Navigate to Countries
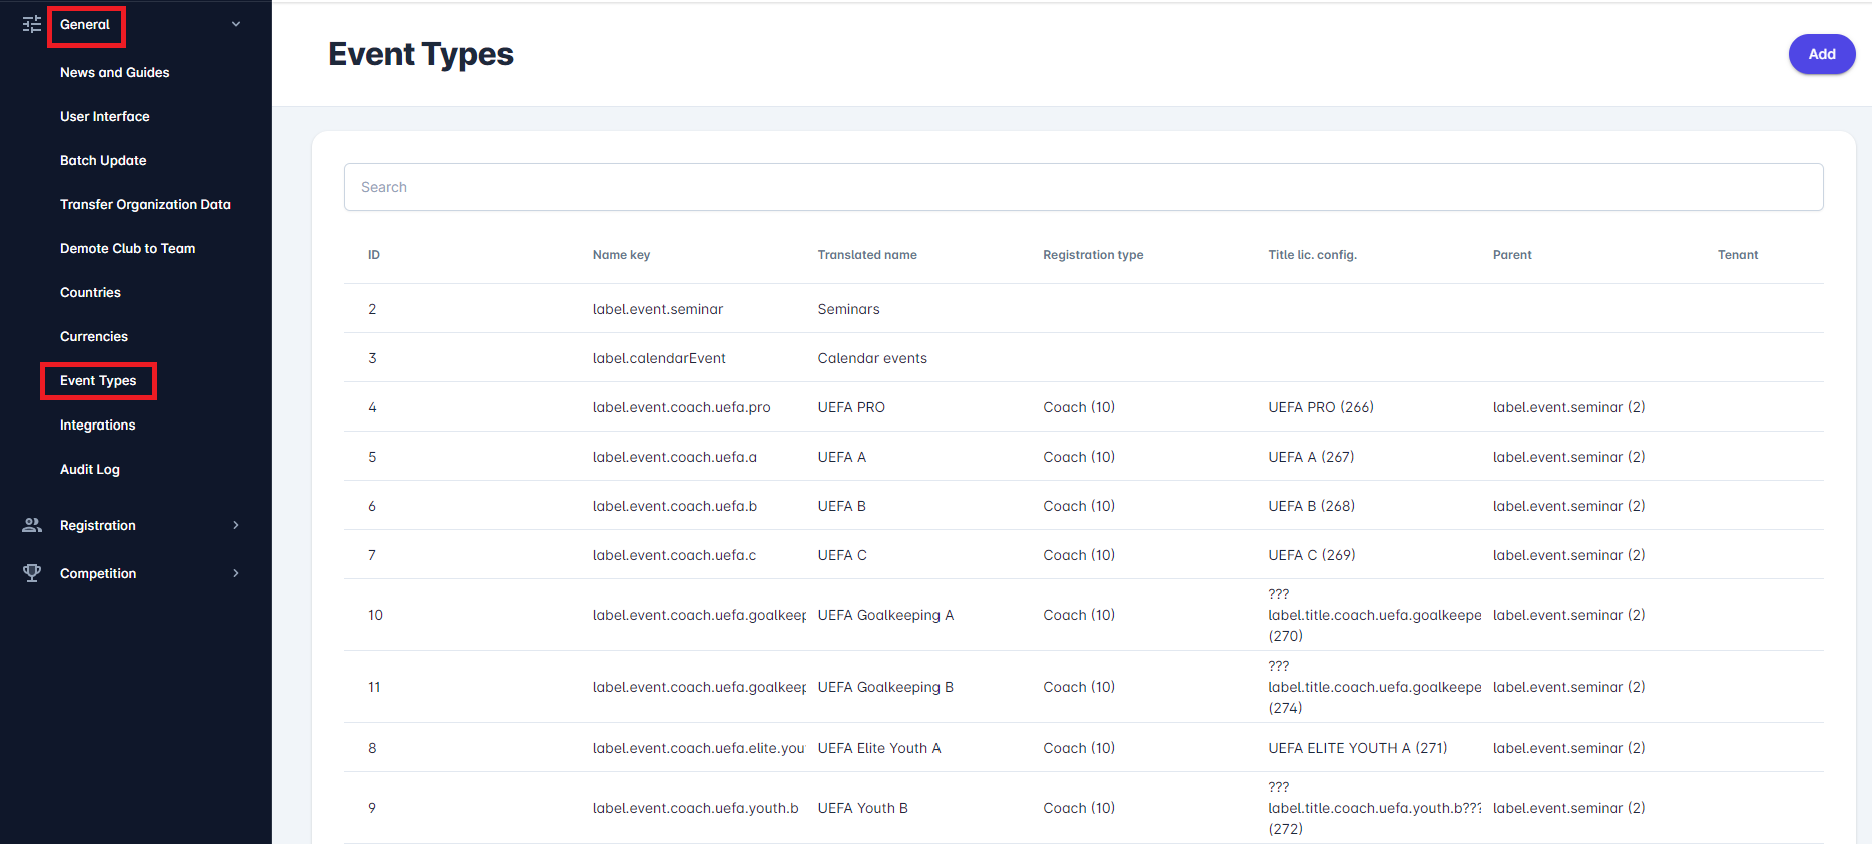 pyautogui.click(x=90, y=292)
